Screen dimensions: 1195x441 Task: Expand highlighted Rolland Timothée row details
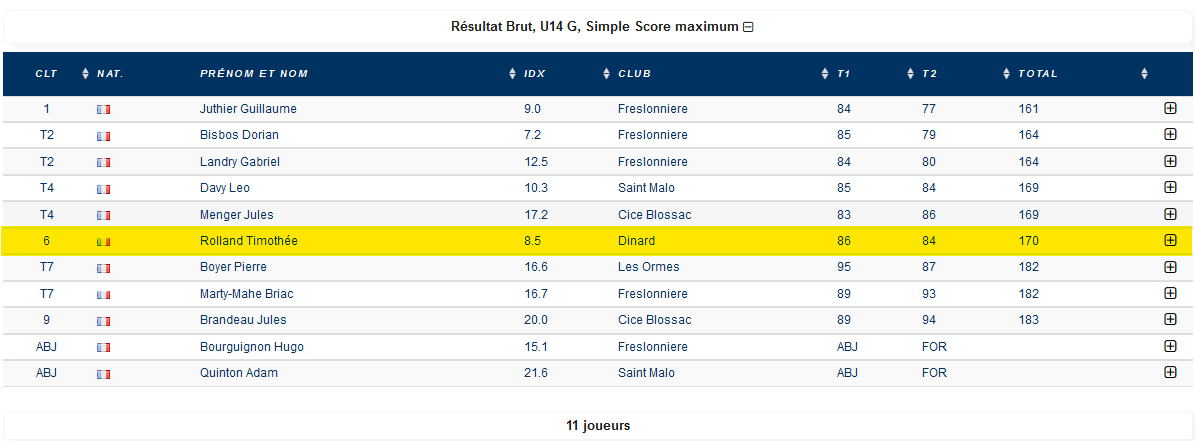(1170, 241)
